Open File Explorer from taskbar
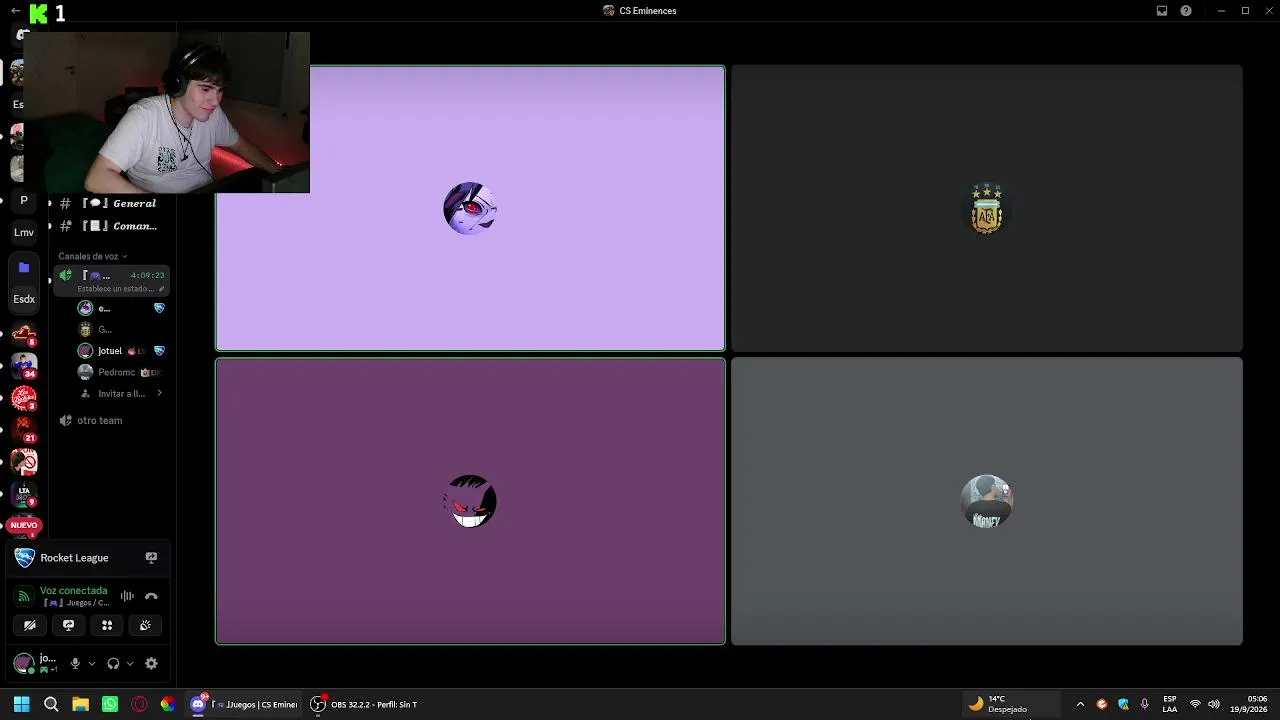This screenshot has height=720, width=1280. (80, 704)
